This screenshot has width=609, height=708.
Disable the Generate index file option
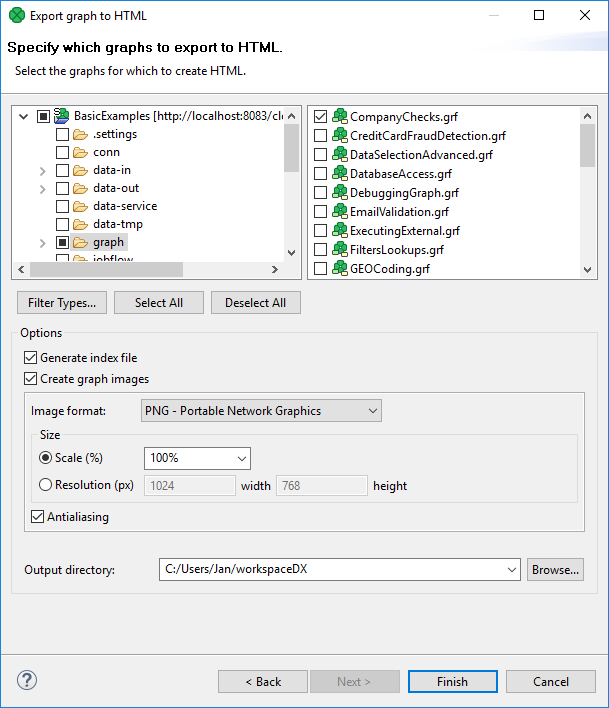coord(30,358)
